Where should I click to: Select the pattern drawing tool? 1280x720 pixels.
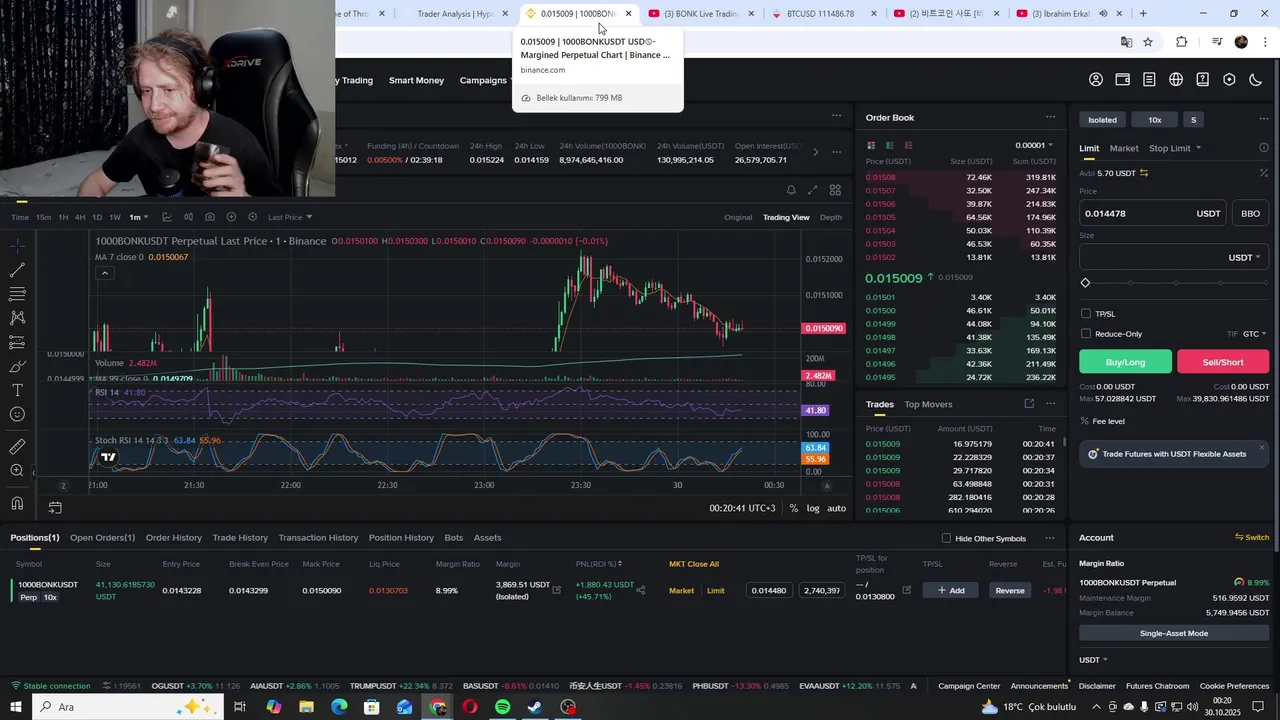tap(17, 318)
